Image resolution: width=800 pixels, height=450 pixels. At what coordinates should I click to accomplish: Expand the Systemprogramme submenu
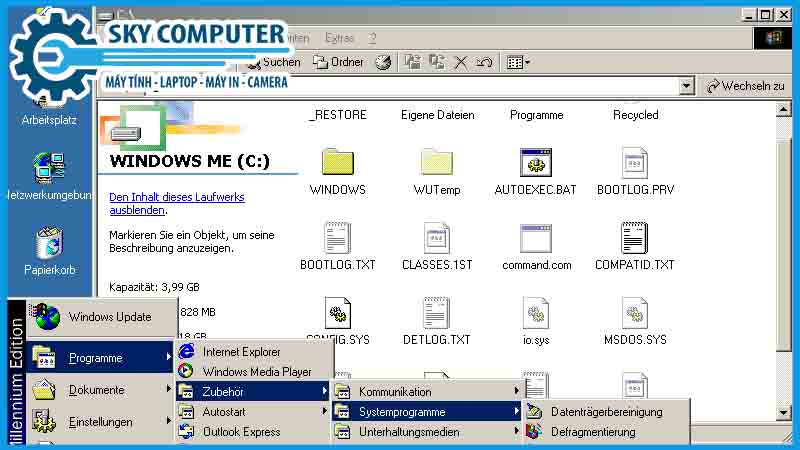(427, 411)
